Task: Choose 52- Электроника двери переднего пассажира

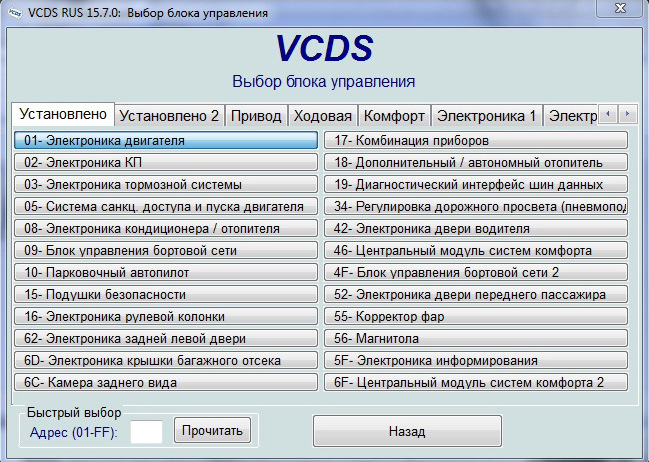Action: coord(476,294)
